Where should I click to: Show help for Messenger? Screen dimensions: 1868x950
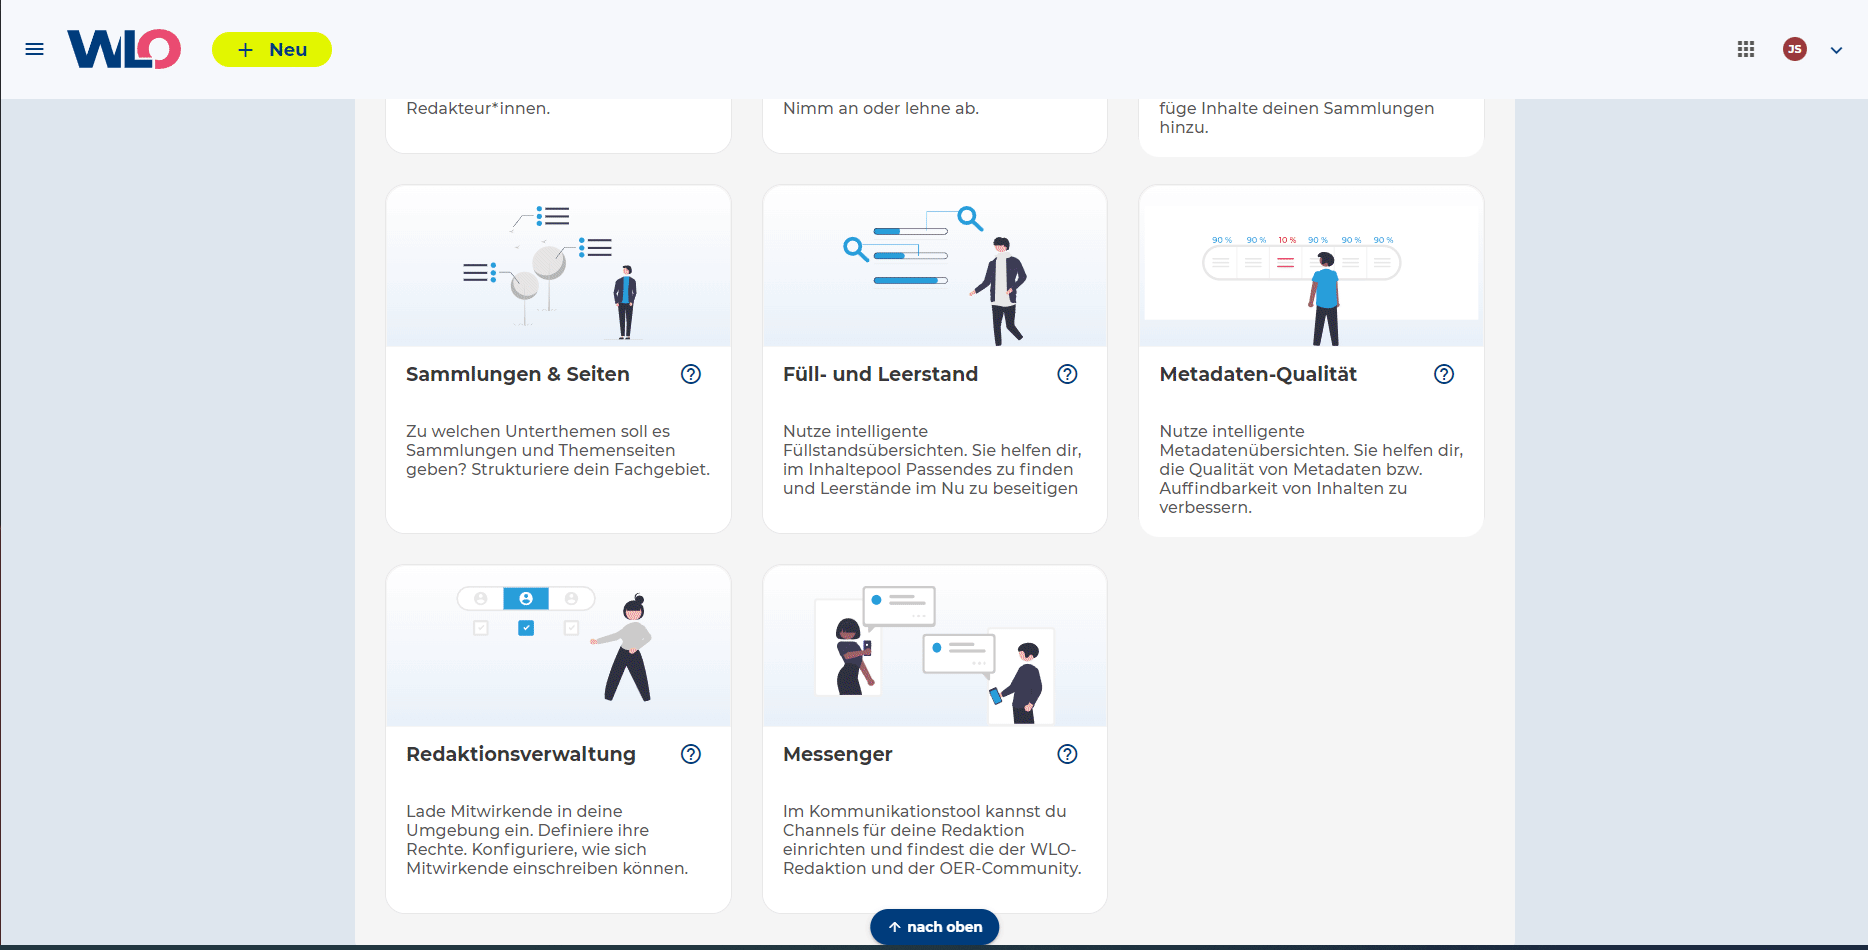point(1067,754)
